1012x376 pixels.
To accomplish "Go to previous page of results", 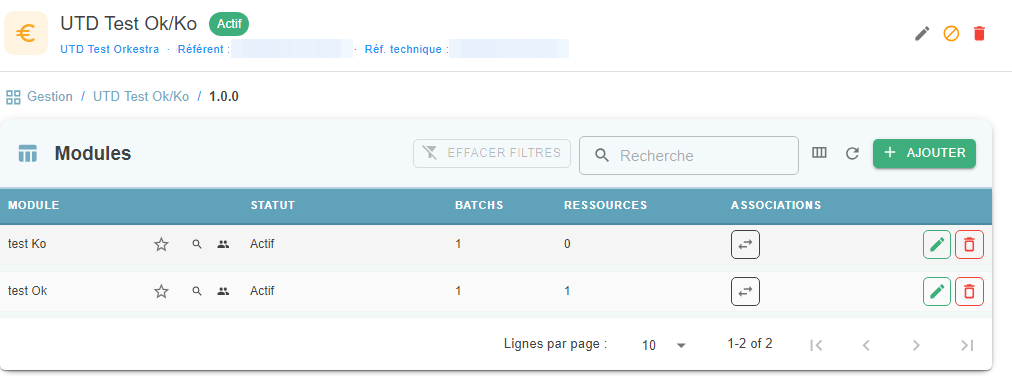I will (x=867, y=345).
